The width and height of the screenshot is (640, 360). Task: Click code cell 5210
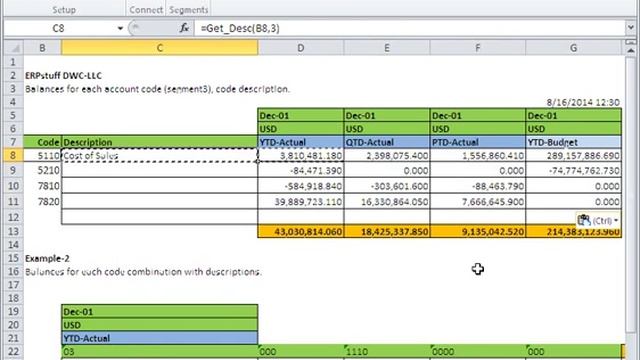click(42, 170)
